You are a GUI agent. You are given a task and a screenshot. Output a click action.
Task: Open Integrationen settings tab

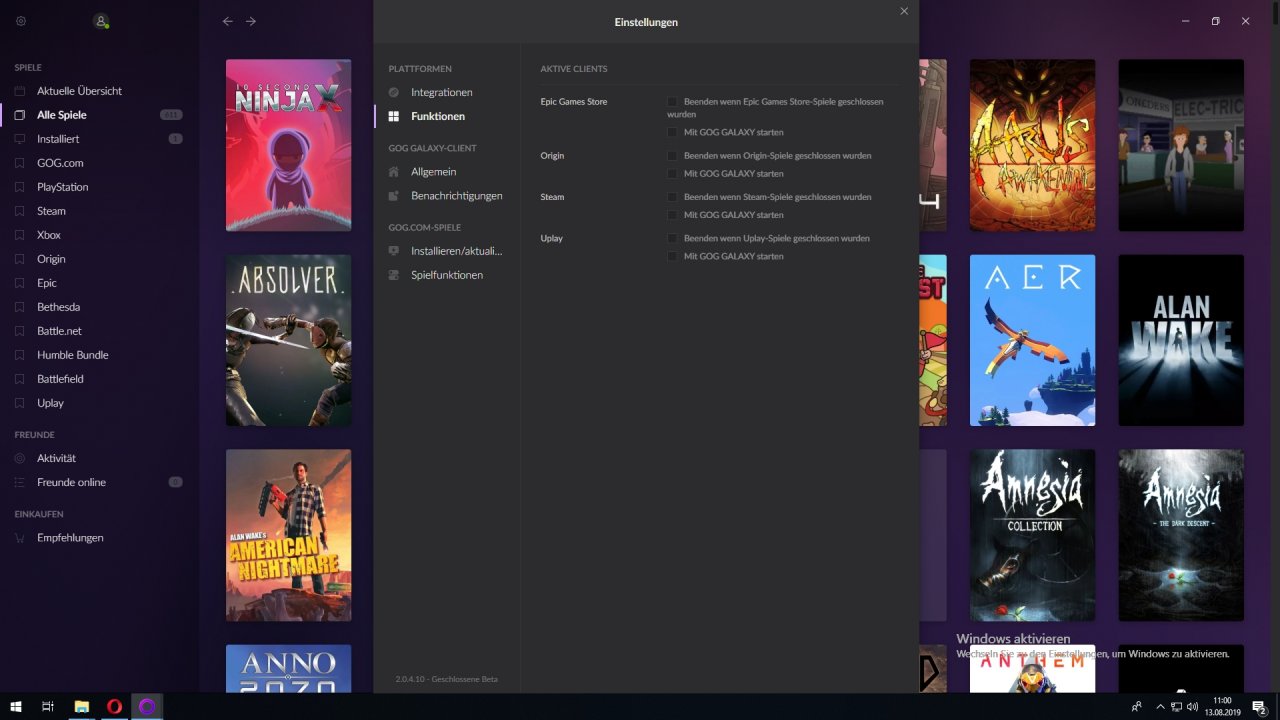(442, 92)
